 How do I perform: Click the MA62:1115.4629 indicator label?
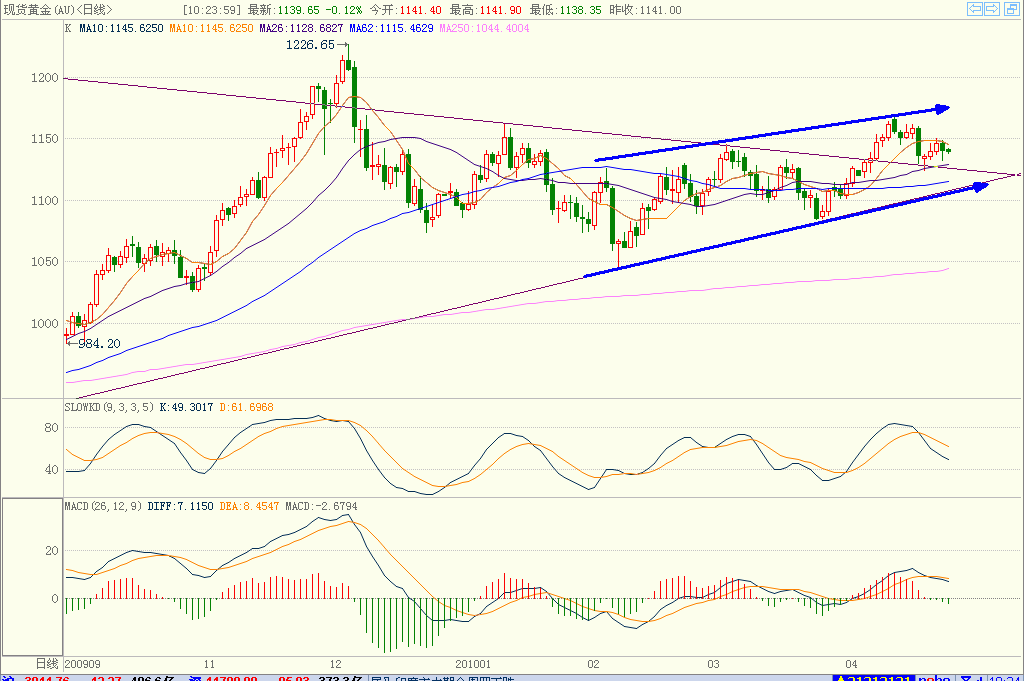[x=391, y=28]
